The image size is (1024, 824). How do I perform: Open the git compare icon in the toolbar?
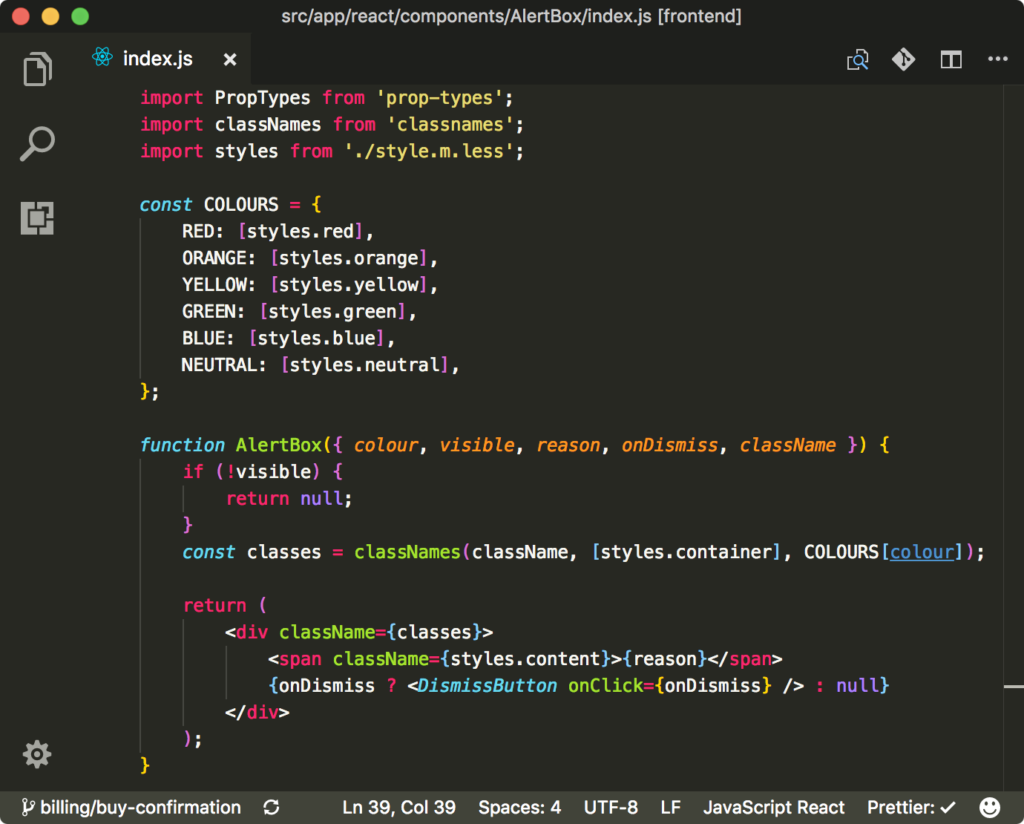[903, 59]
